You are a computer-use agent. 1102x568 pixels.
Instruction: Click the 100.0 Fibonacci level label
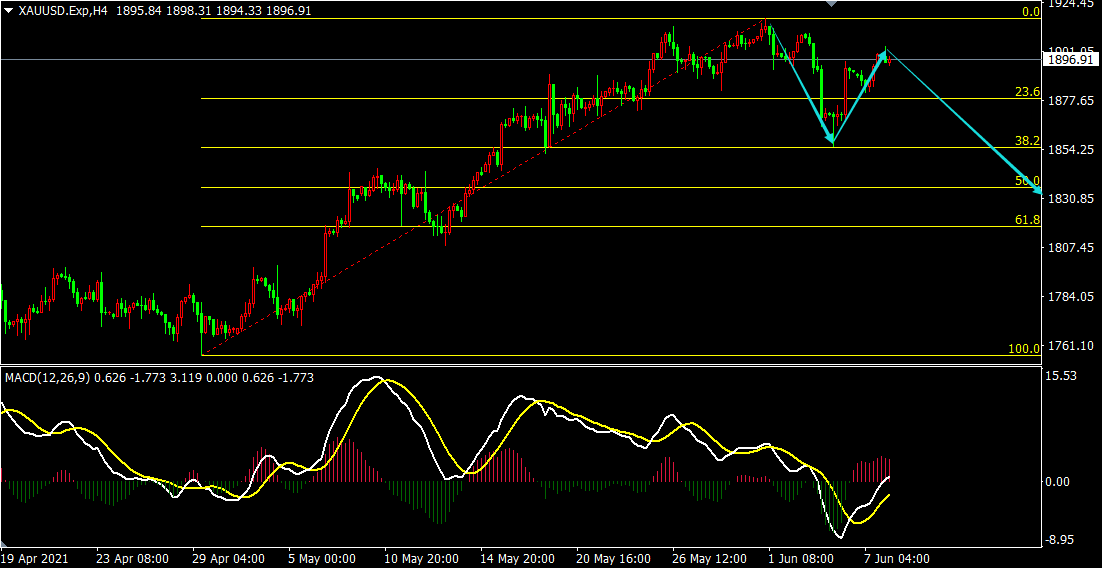click(x=1024, y=349)
